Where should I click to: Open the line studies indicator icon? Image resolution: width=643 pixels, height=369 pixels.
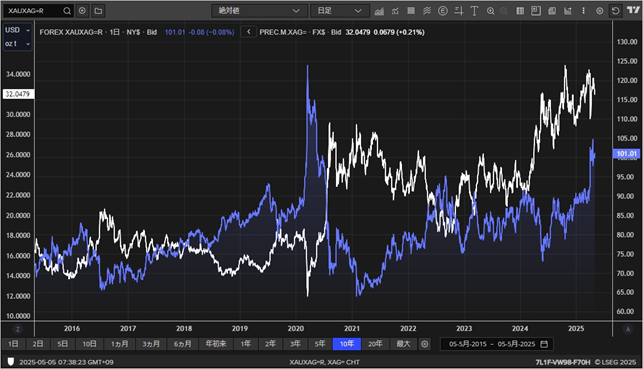pyautogui.click(x=395, y=11)
